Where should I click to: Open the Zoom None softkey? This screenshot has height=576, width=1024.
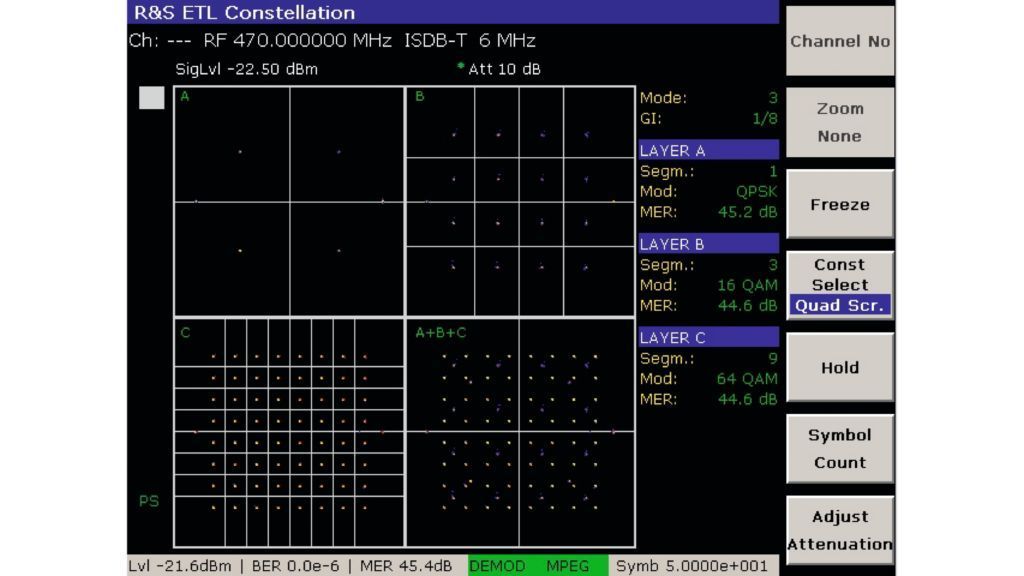pyautogui.click(x=839, y=122)
